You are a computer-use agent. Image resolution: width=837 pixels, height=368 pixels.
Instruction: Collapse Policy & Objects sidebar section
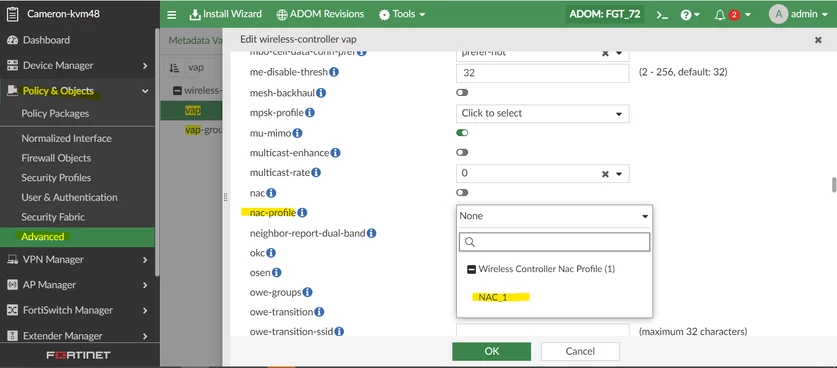[145, 91]
